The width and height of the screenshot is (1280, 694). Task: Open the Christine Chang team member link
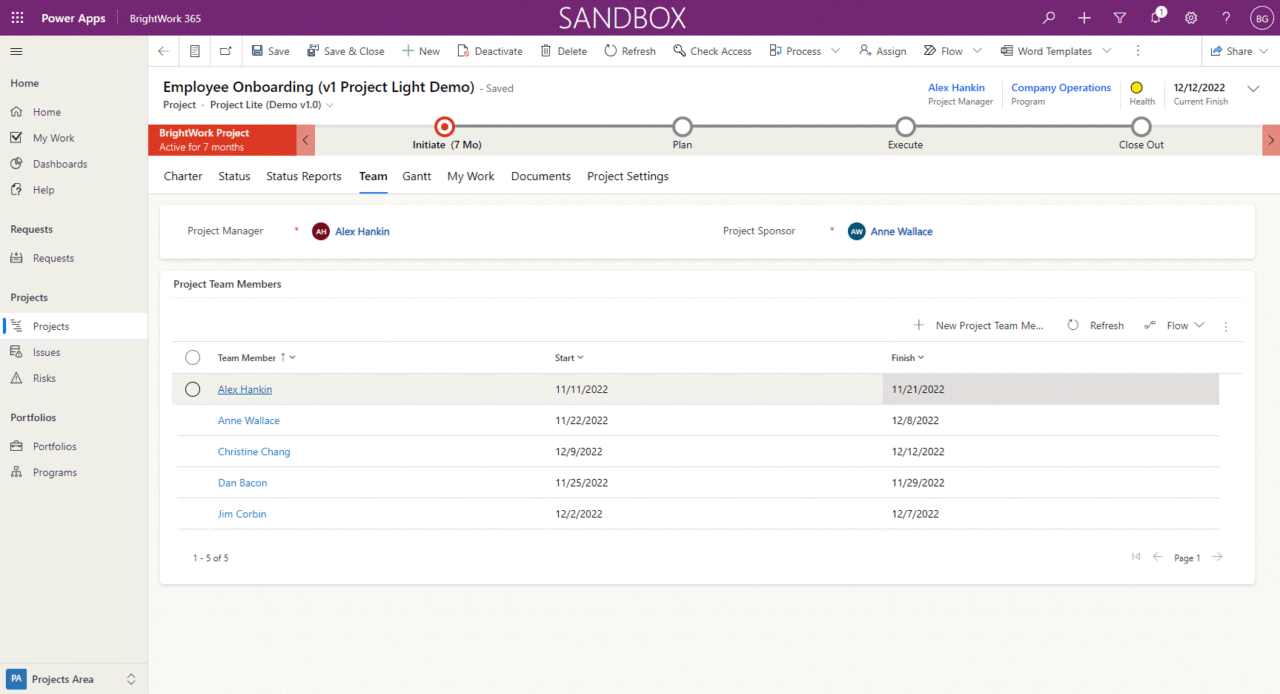pyautogui.click(x=254, y=452)
